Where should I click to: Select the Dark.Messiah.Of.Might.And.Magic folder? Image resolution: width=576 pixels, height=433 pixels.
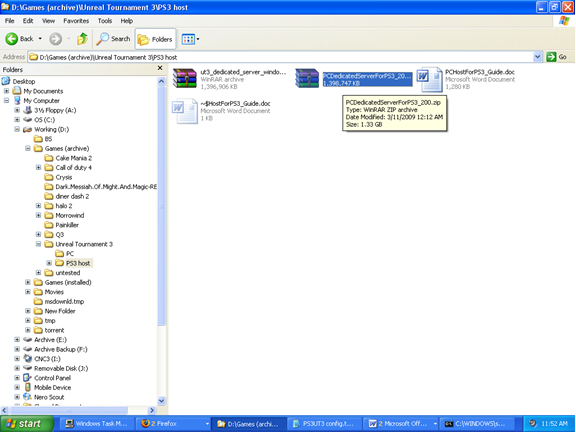click(x=106, y=187)
